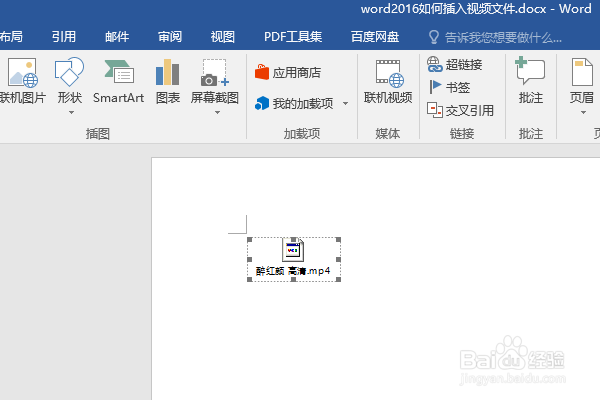Screen dimensions: 600x400
Task: Insert a SmartArt graphic
Action: 119,81
